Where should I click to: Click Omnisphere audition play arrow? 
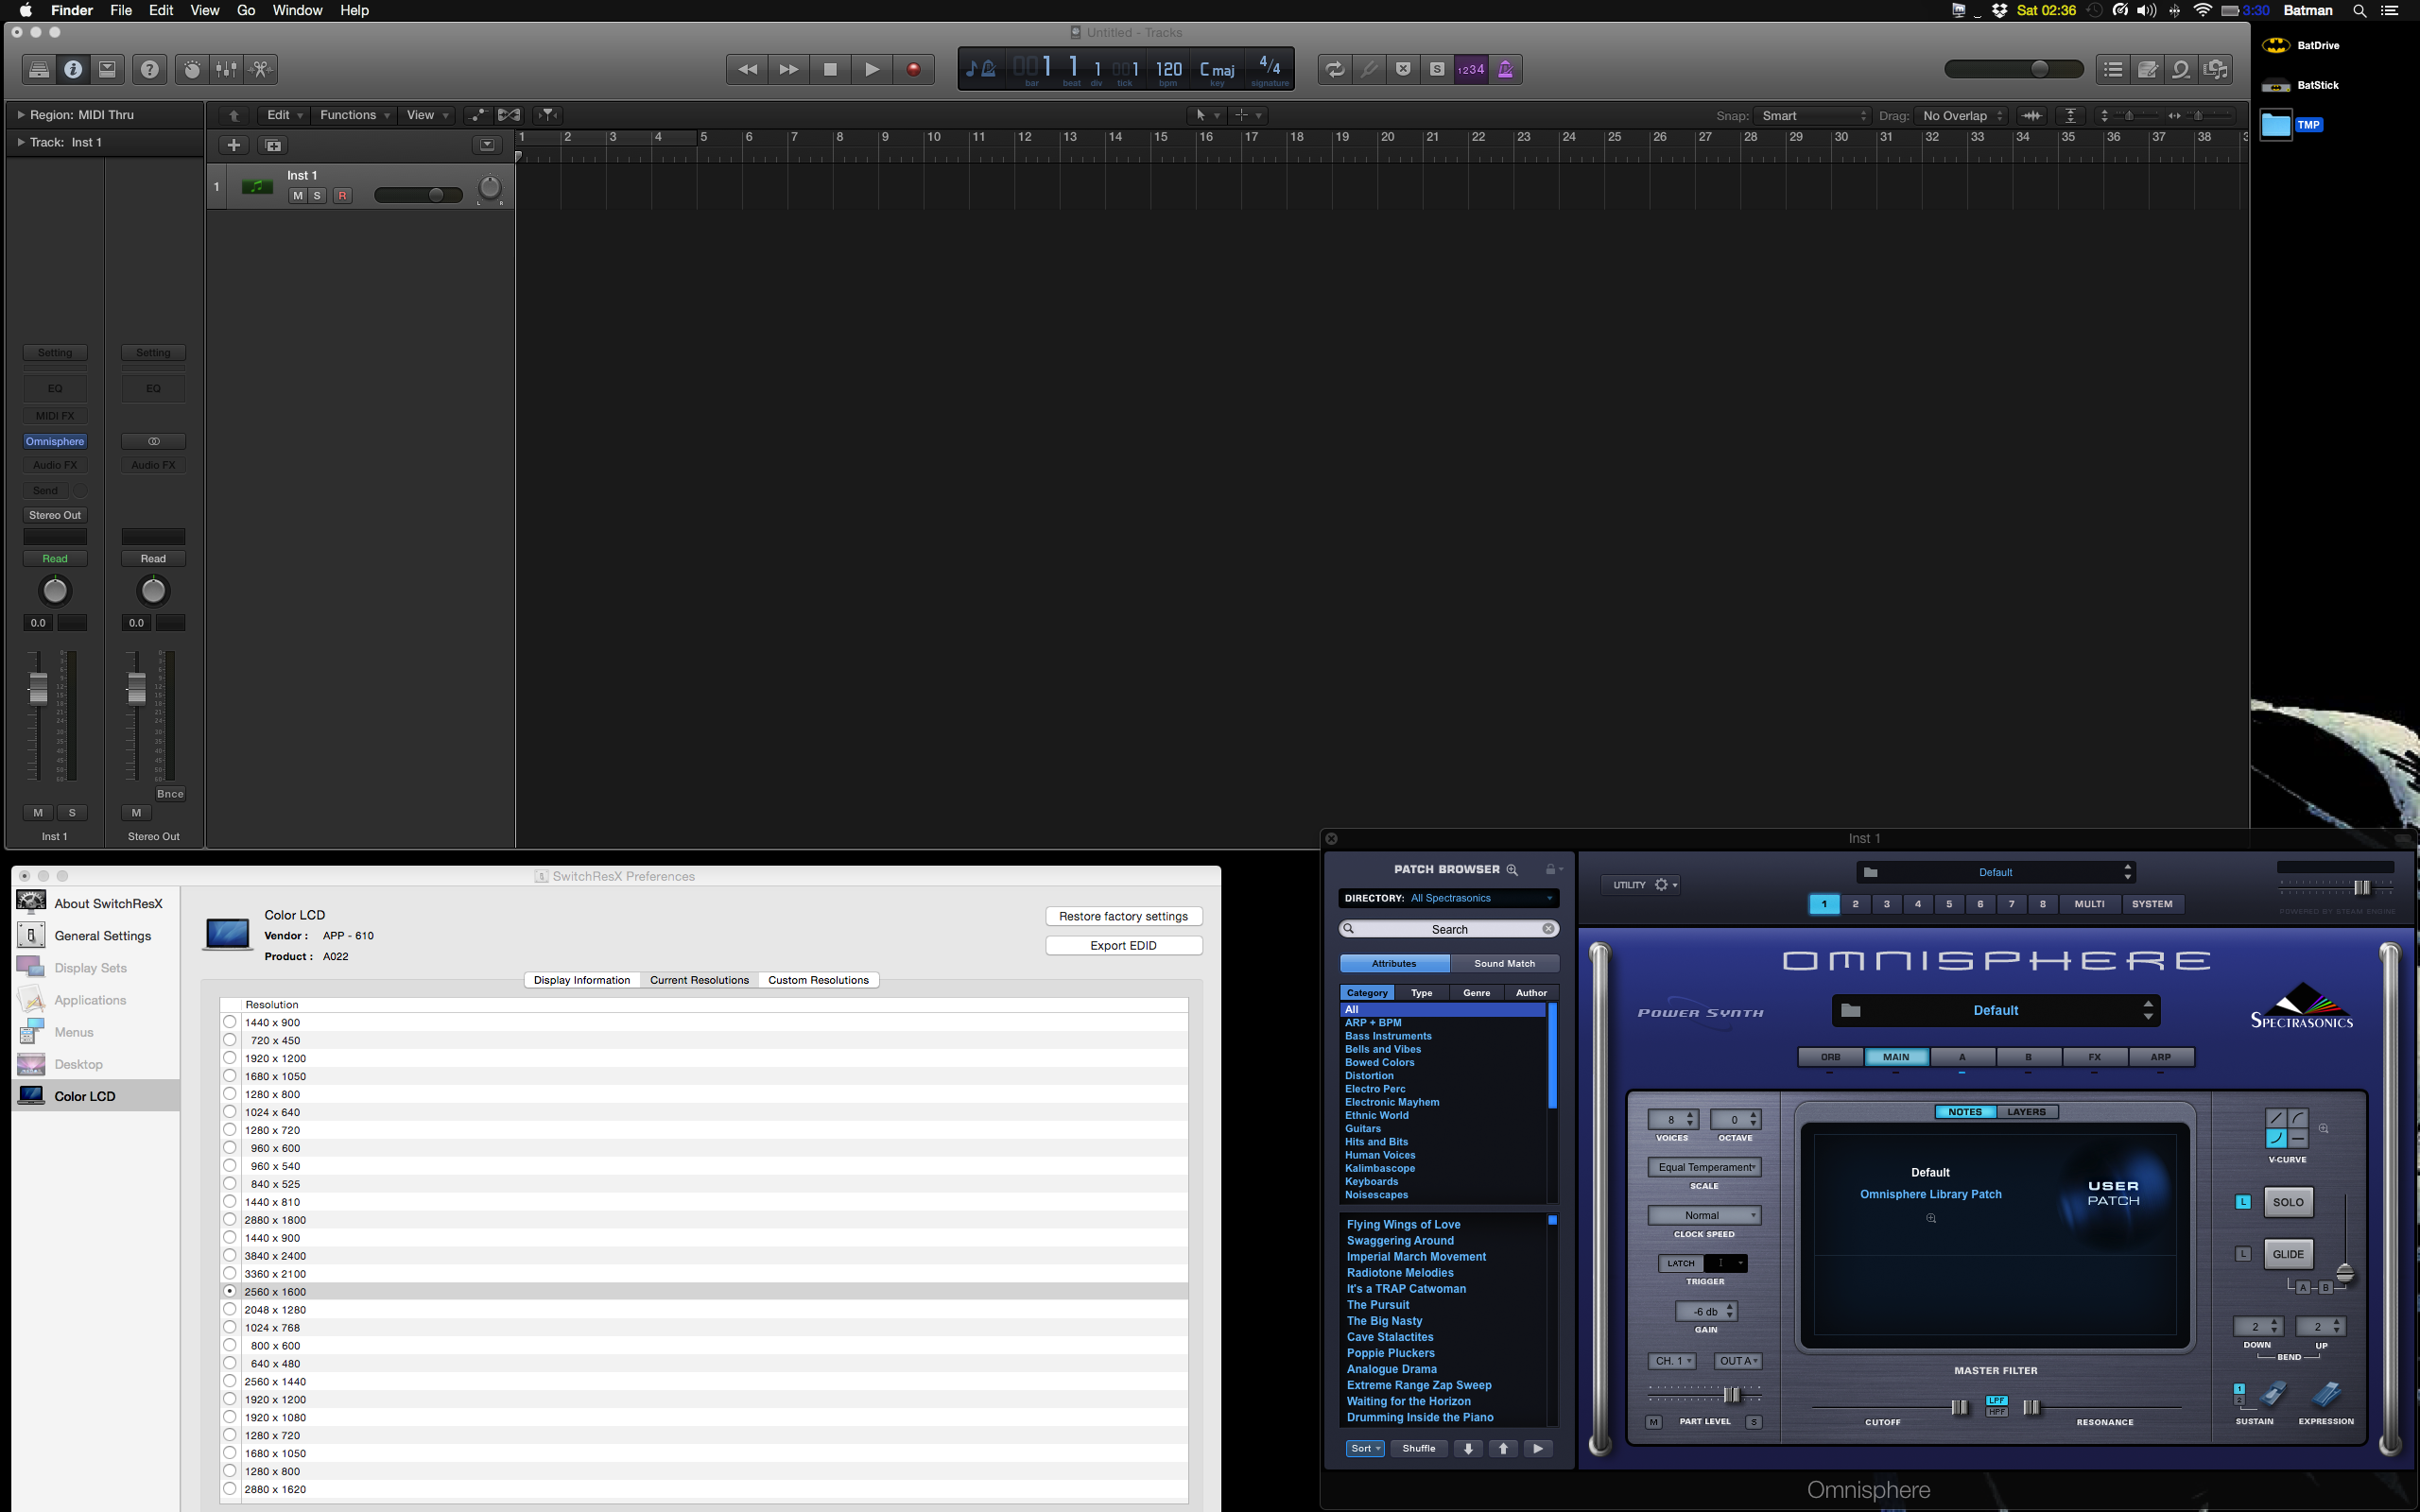click(1538, 1448)
